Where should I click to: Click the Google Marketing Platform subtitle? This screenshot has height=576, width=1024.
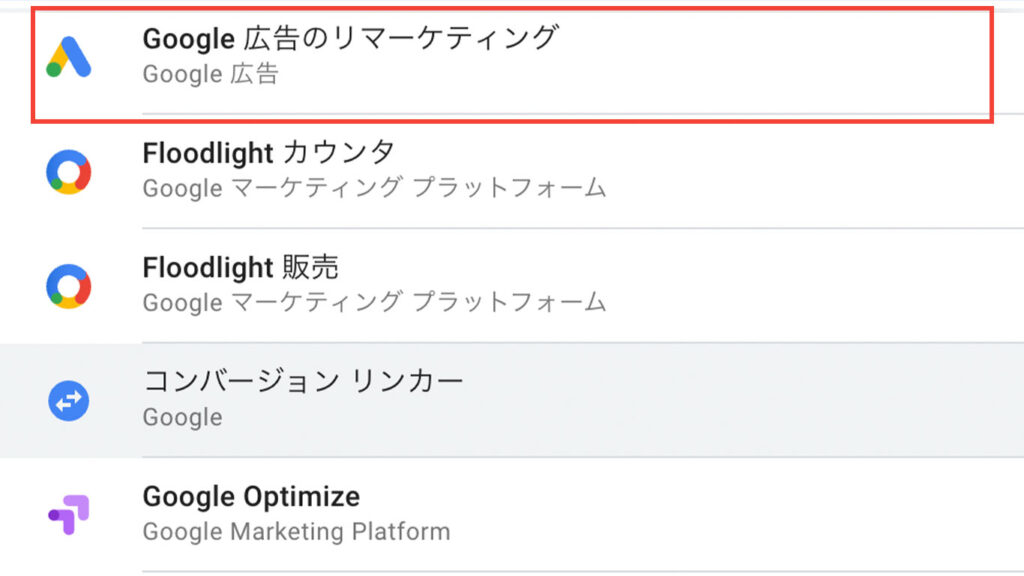click(x=296, y=532)
